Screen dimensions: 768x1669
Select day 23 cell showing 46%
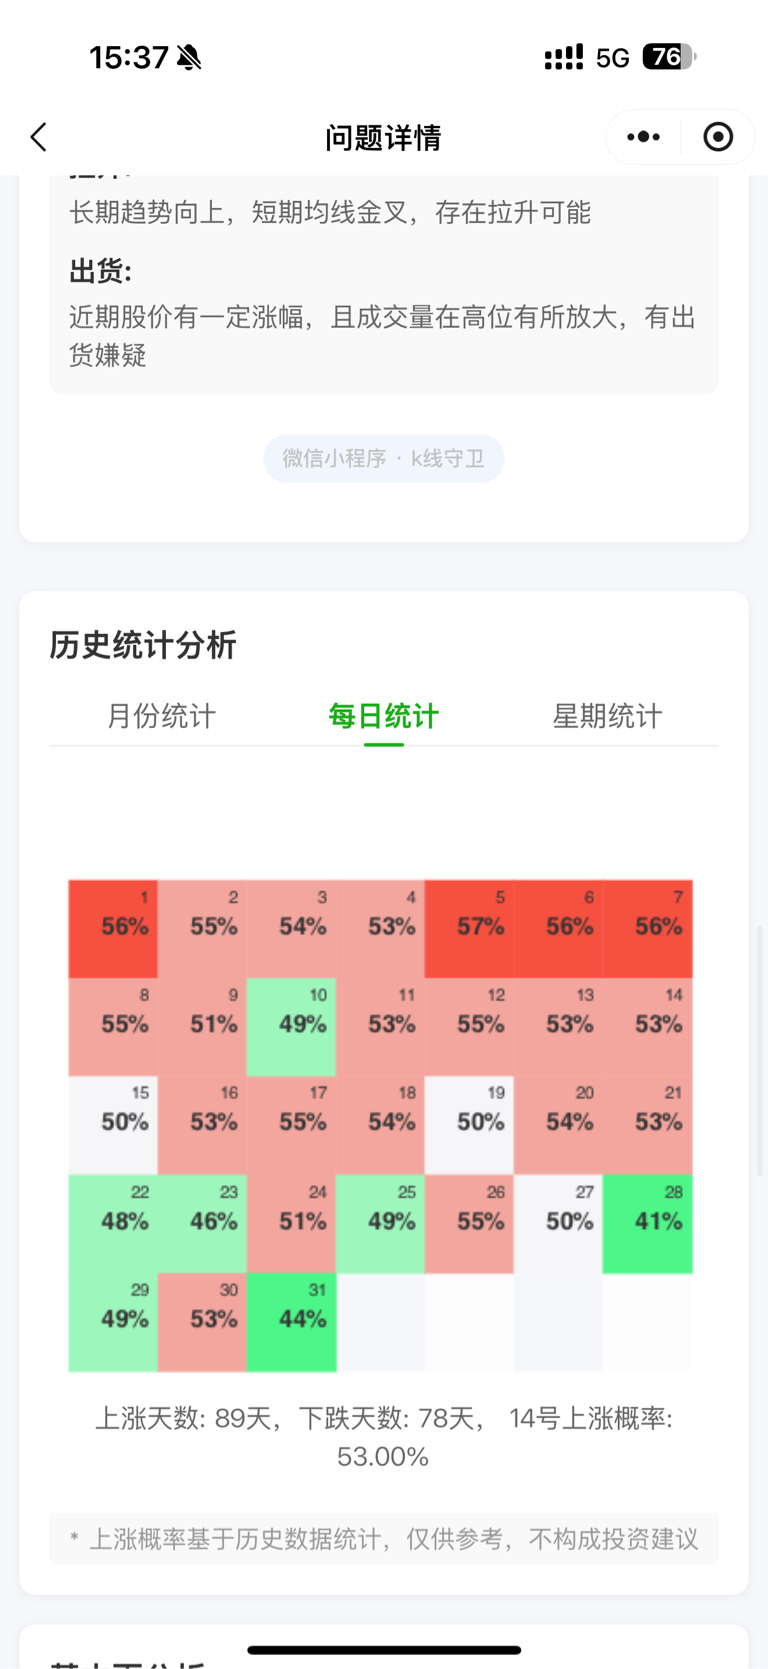[202, 1224]
